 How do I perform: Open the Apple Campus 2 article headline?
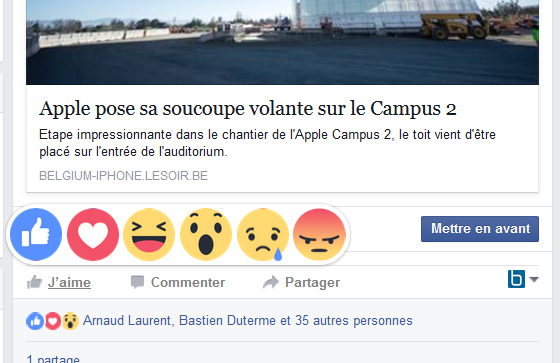point(248,109)
